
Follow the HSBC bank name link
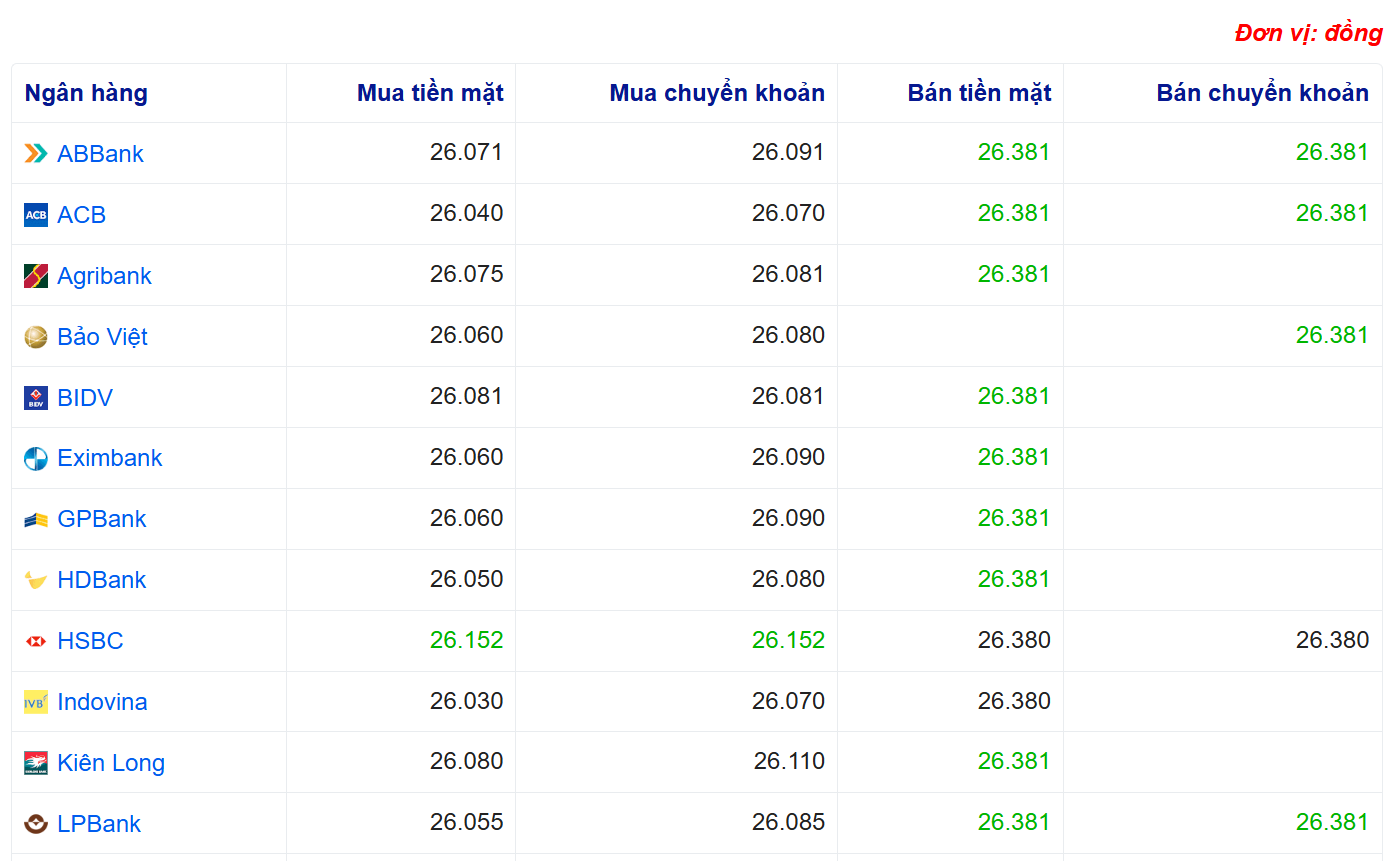click(90, 641)
